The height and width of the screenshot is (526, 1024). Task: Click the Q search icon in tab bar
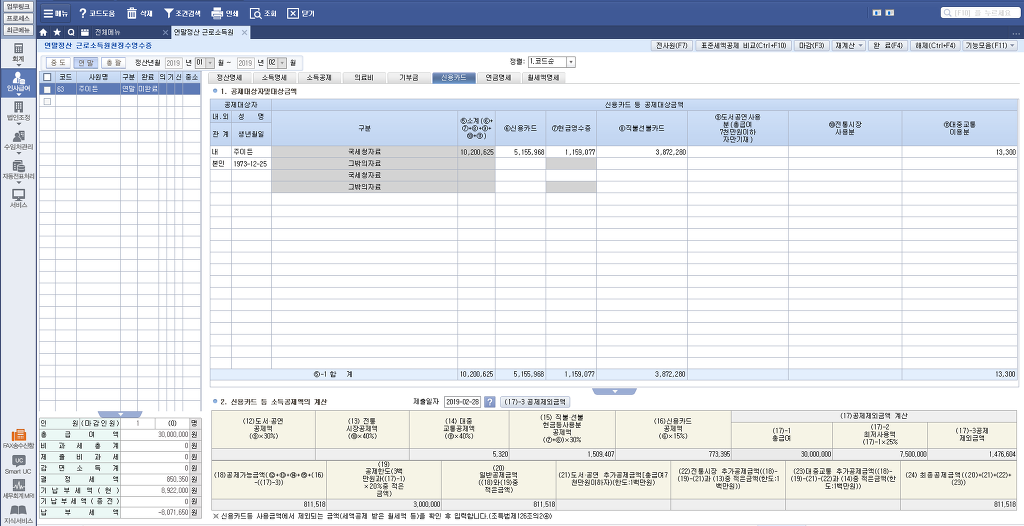tap(71, 32)
